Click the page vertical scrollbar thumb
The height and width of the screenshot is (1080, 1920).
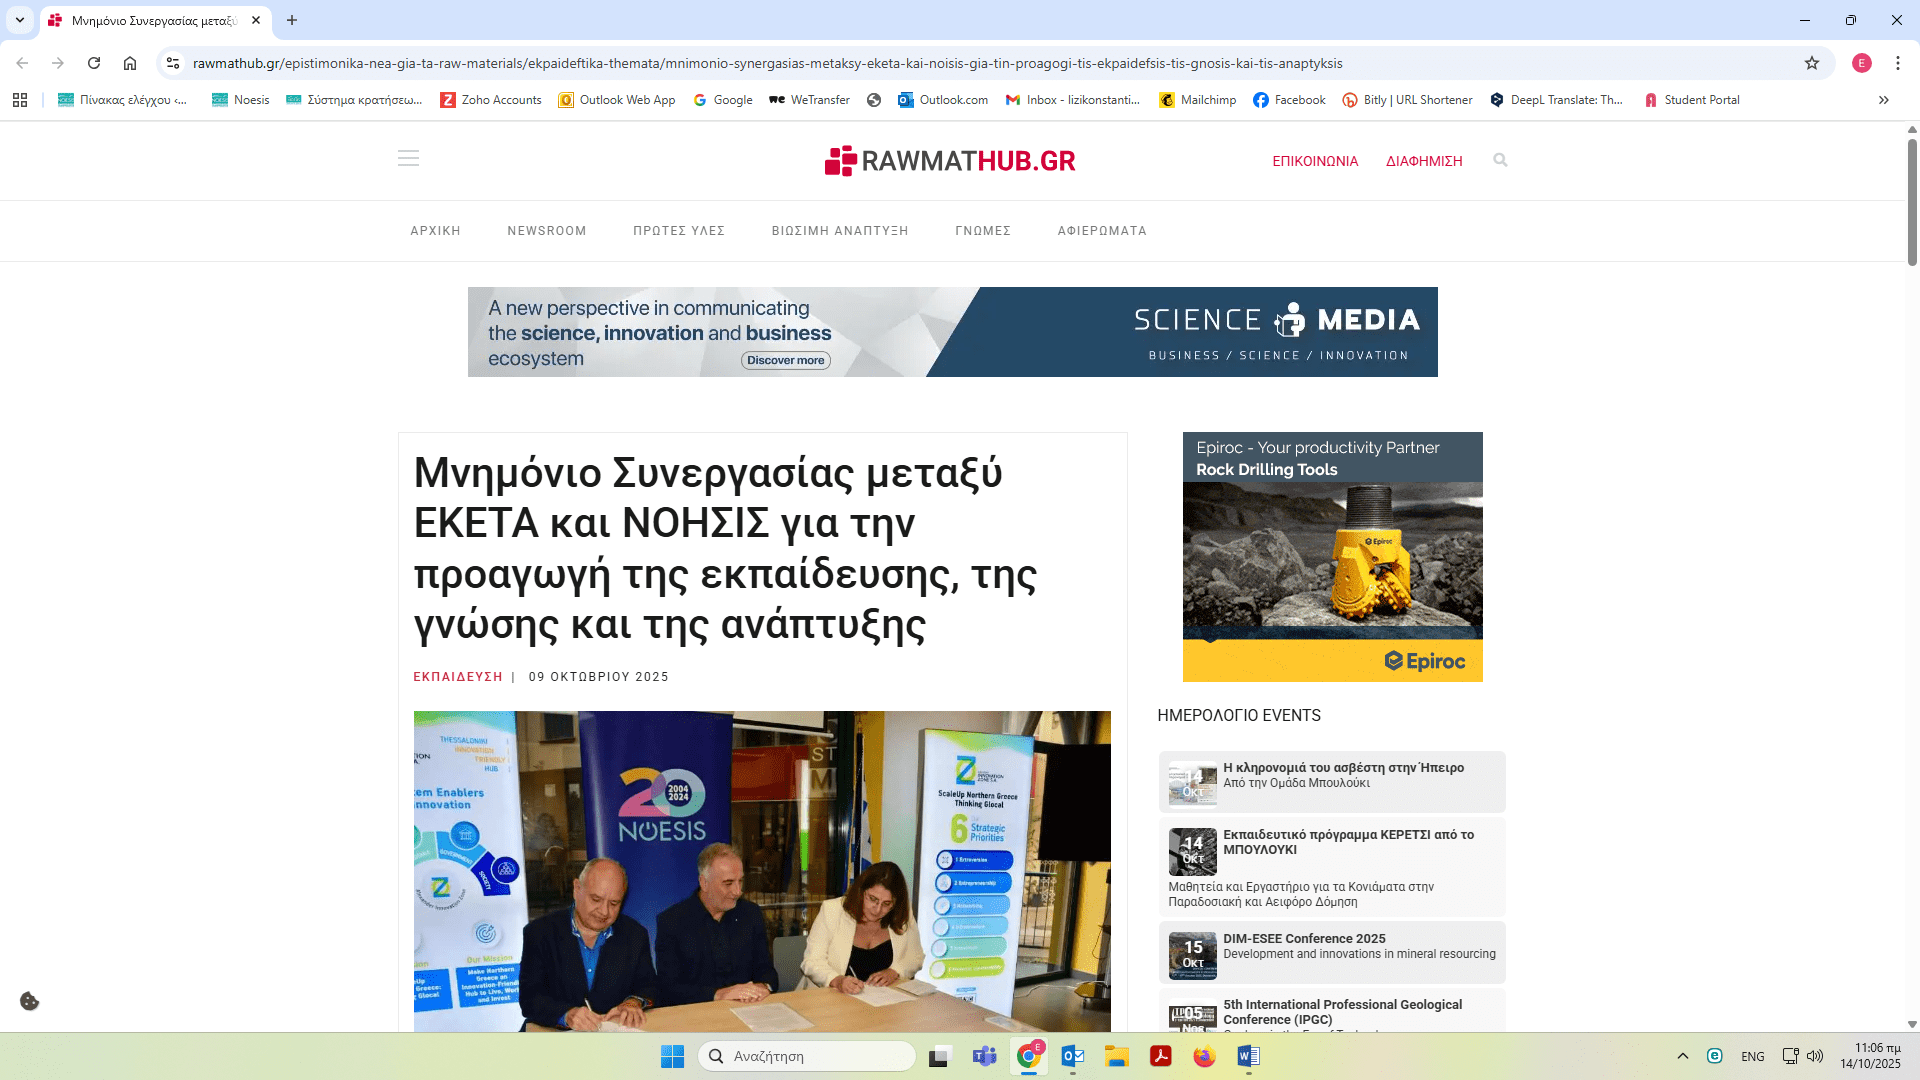click(x=1912, y=200)
